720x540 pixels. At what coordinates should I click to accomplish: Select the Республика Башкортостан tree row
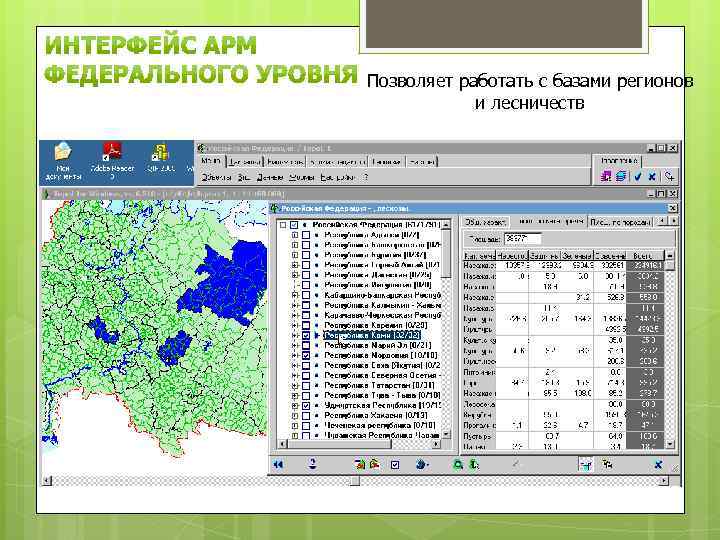(x=382, y=245)
